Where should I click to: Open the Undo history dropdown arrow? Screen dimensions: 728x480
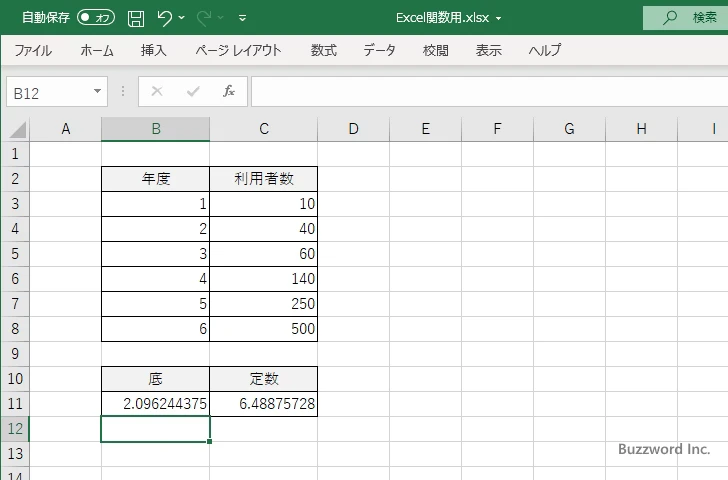(x=182, y=18)
